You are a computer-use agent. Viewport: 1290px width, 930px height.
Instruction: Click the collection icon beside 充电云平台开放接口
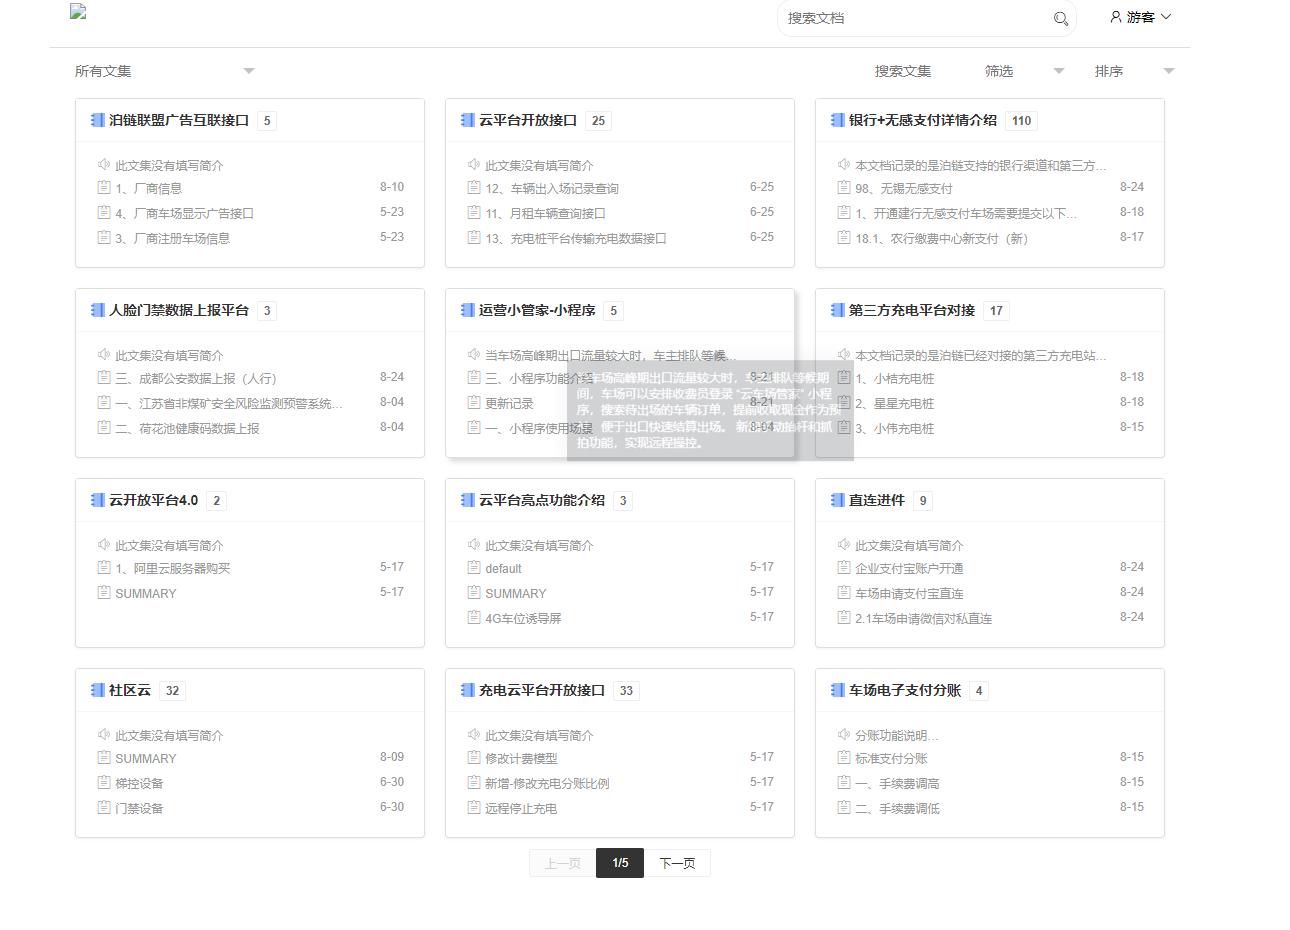point(467,690)
